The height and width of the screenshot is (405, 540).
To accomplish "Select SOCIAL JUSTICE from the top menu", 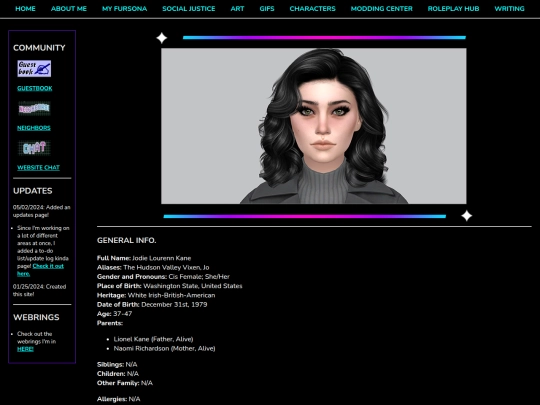I will click(x=189, y=9).
